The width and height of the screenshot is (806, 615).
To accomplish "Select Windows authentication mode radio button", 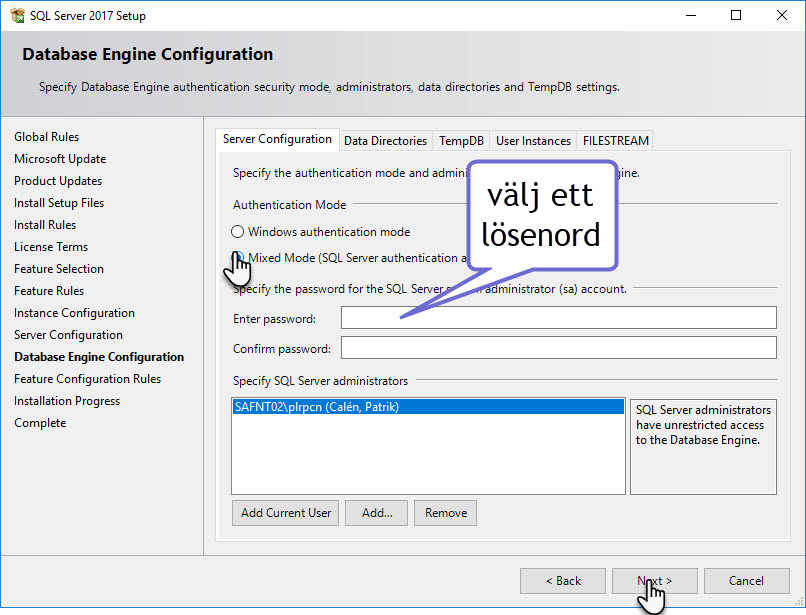I will pyautogui.click(x=237, y=232).
